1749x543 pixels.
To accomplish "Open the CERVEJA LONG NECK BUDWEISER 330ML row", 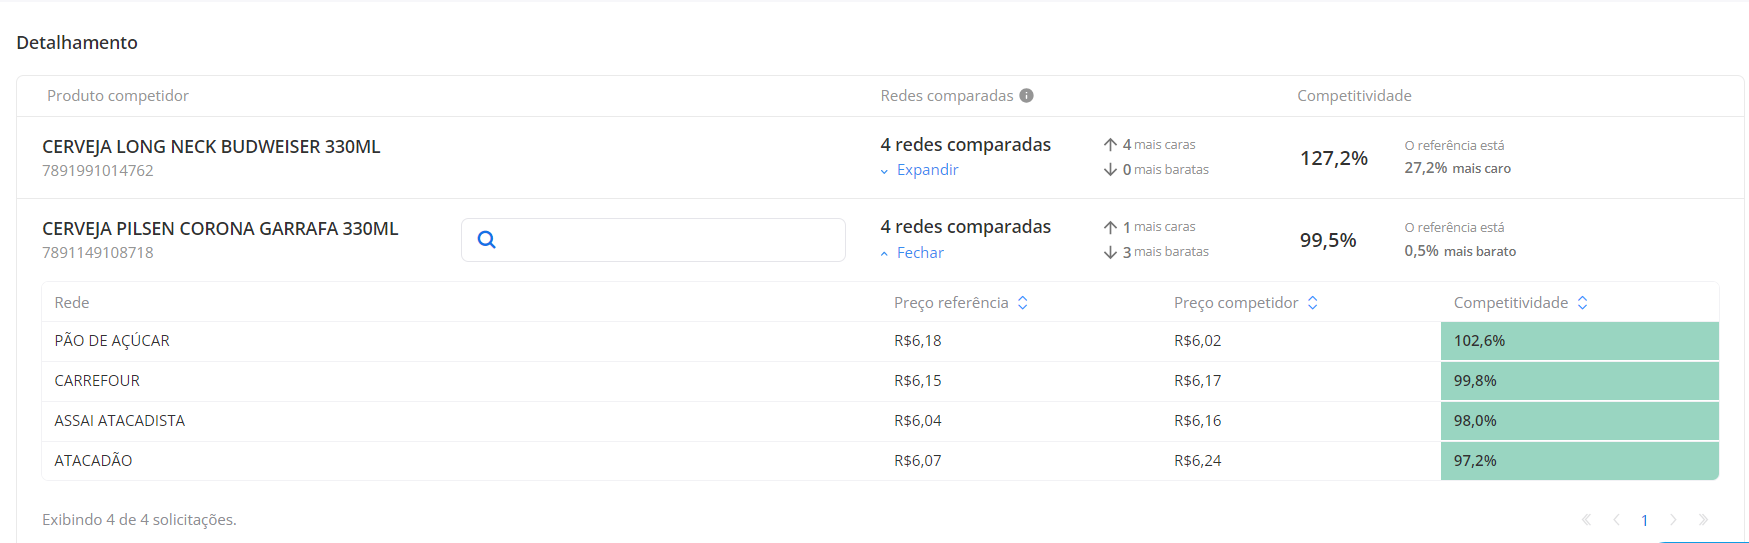I will point(880,158).
